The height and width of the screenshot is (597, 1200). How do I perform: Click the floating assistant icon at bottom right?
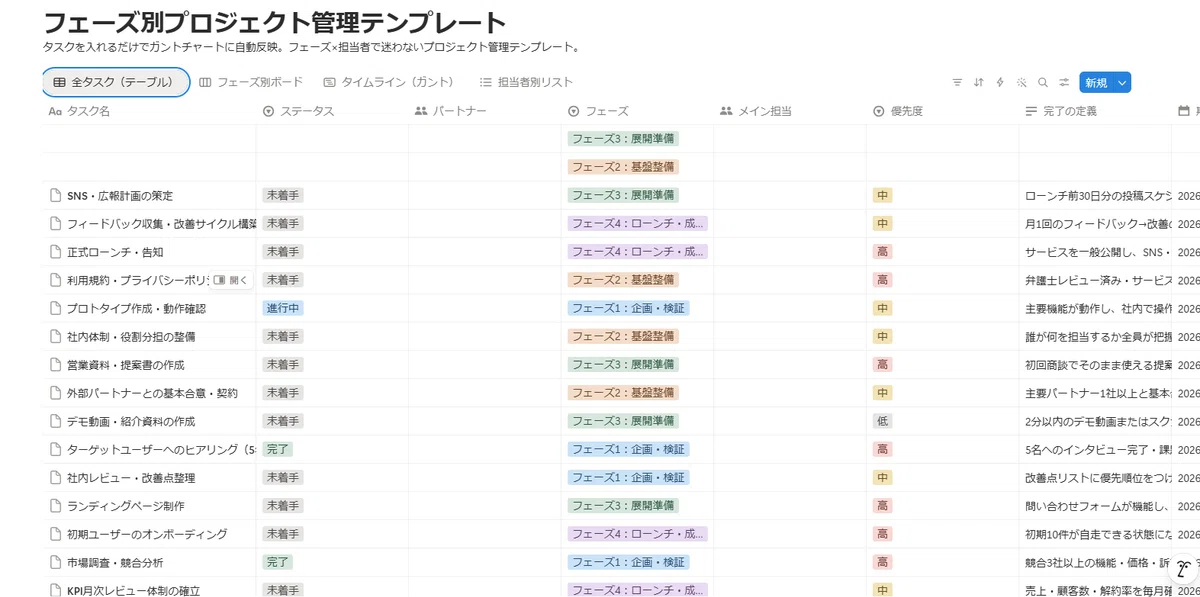pos(1184,570)
